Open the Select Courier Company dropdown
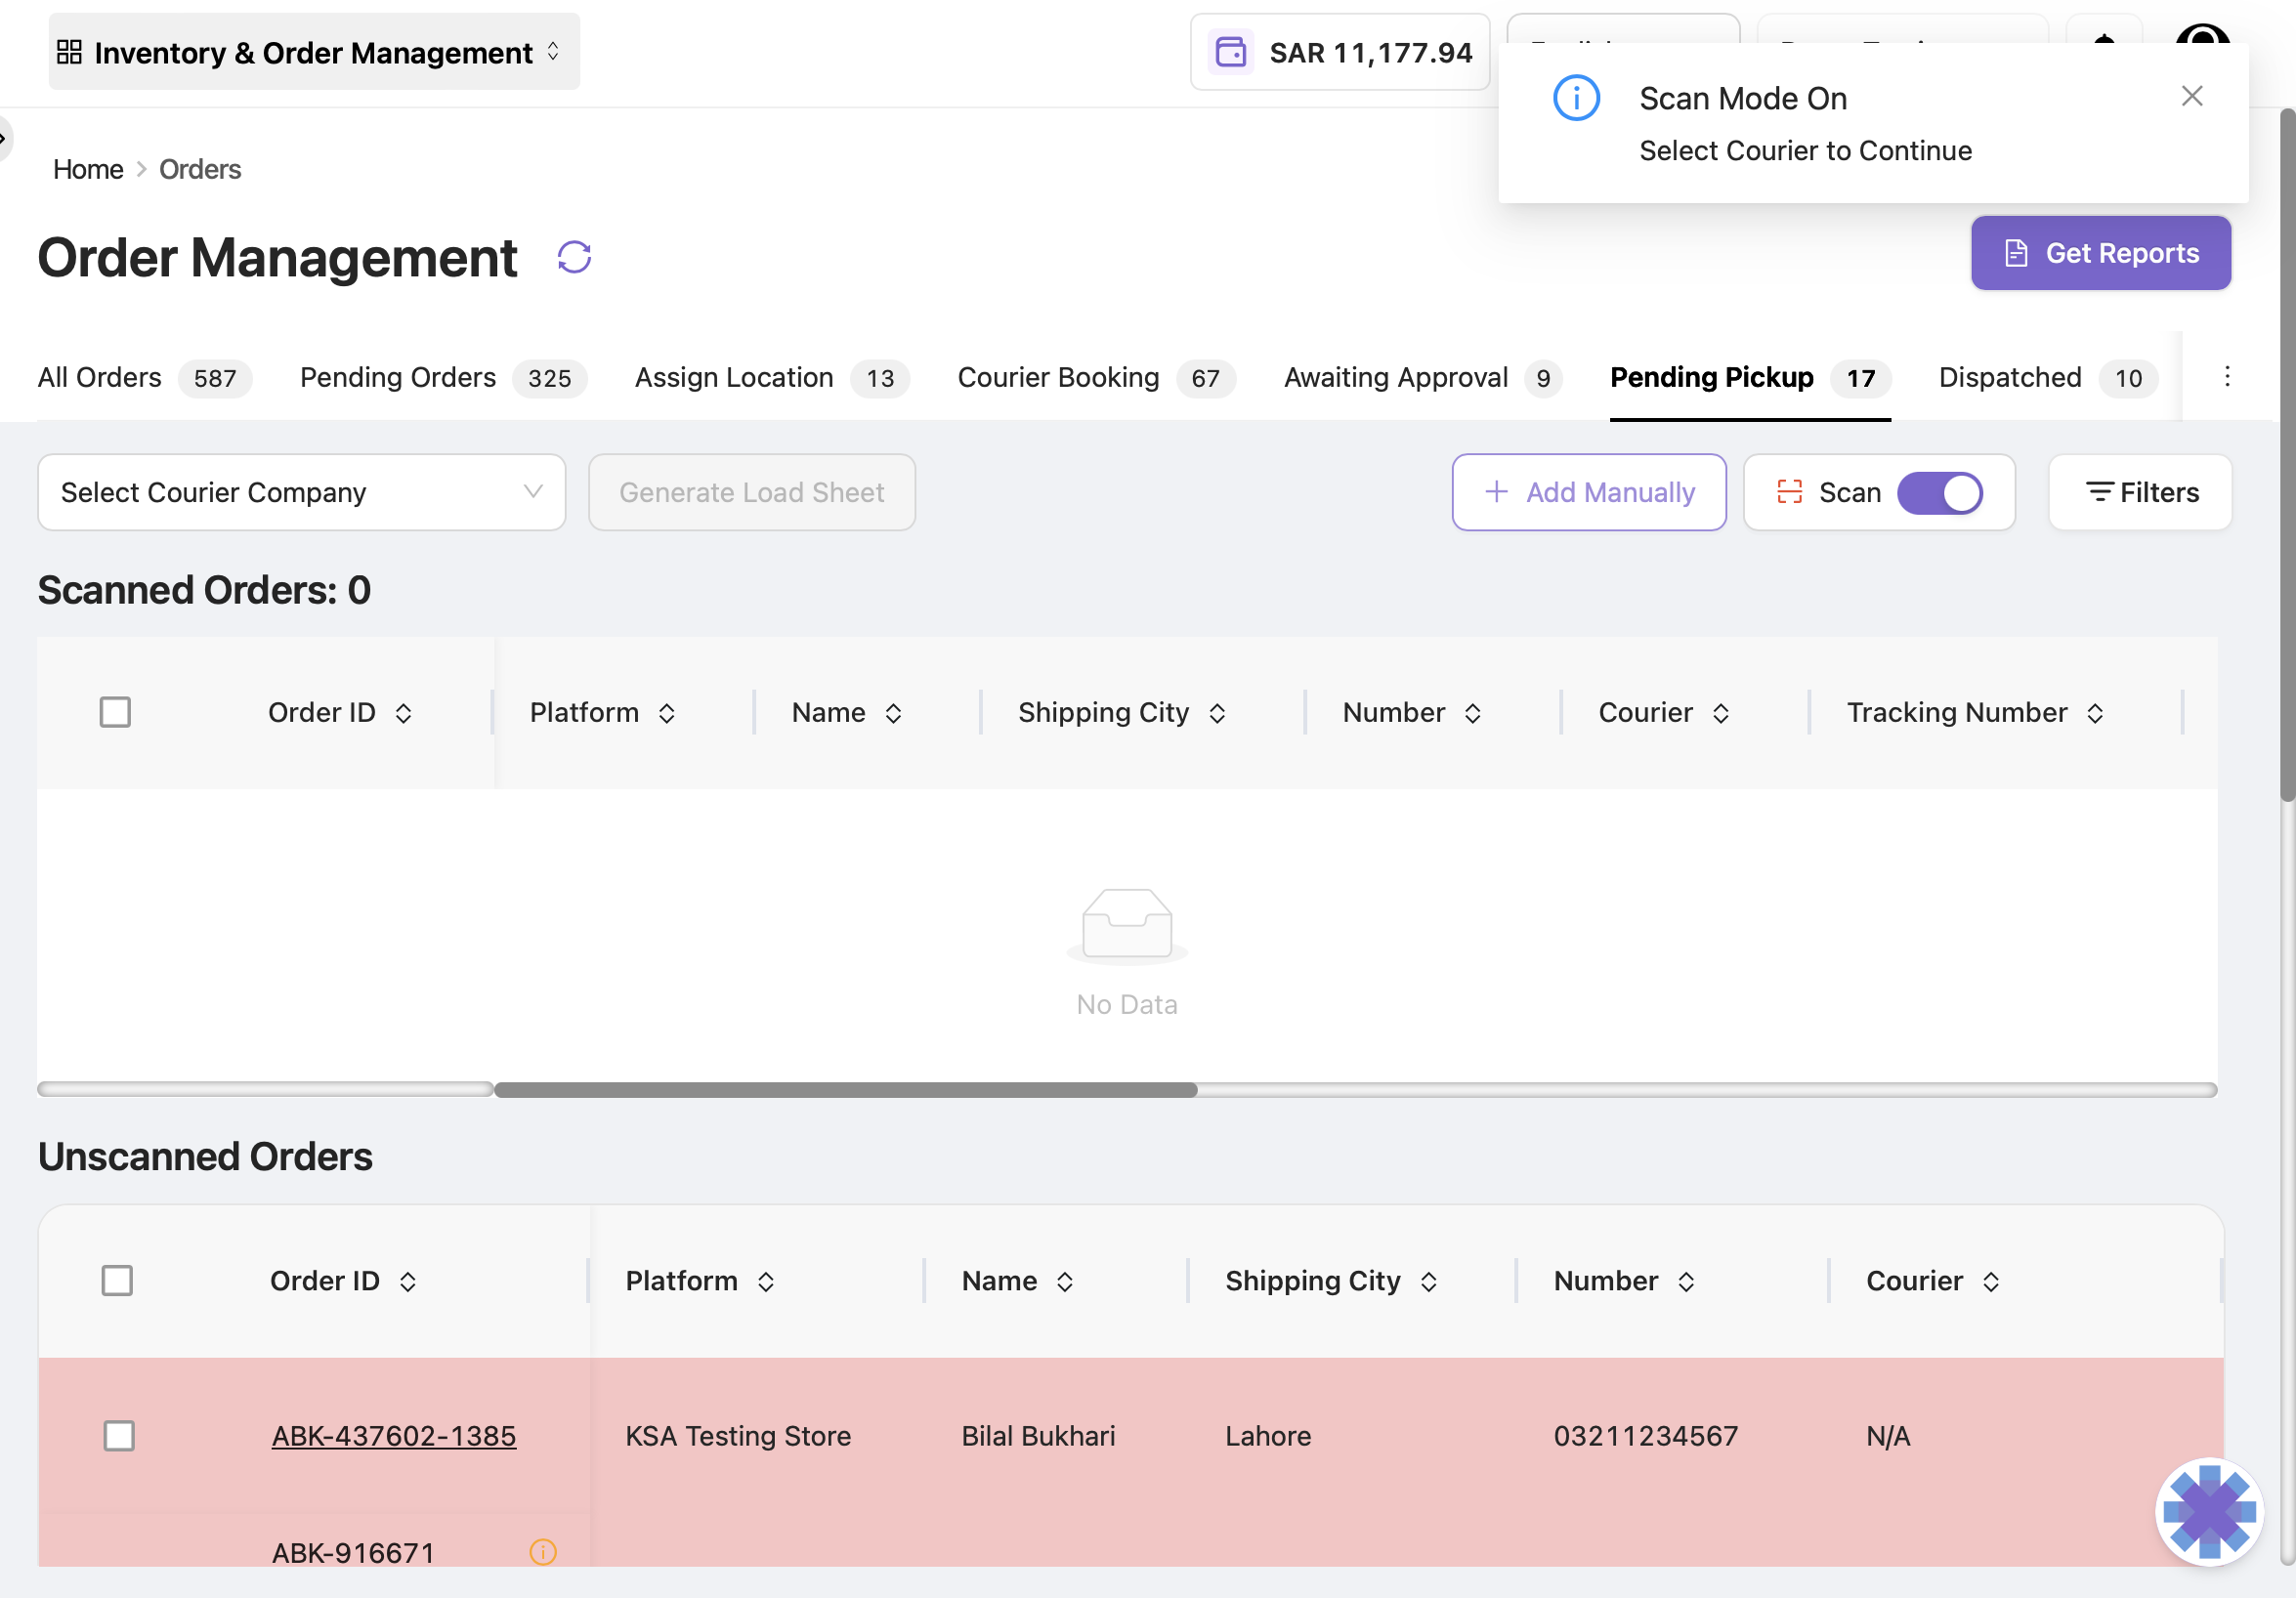 point(301,492)
